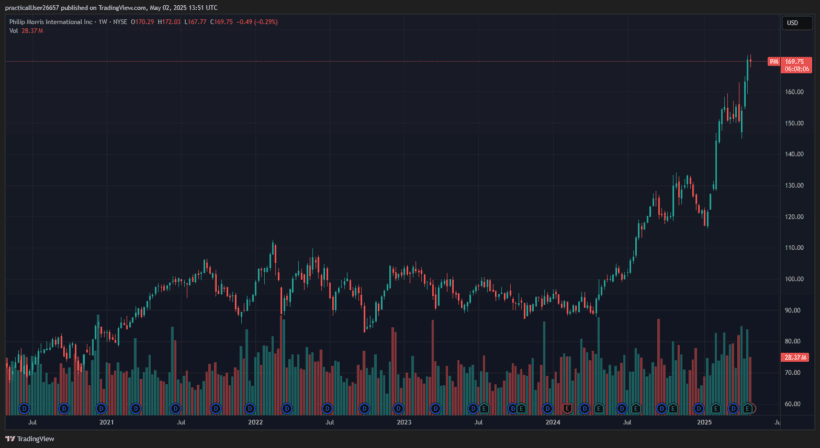The image size is (820, 448).
Task: Click the dividend marker above the 2023 label
Action: pyautogui.click(x=399, y=408)
